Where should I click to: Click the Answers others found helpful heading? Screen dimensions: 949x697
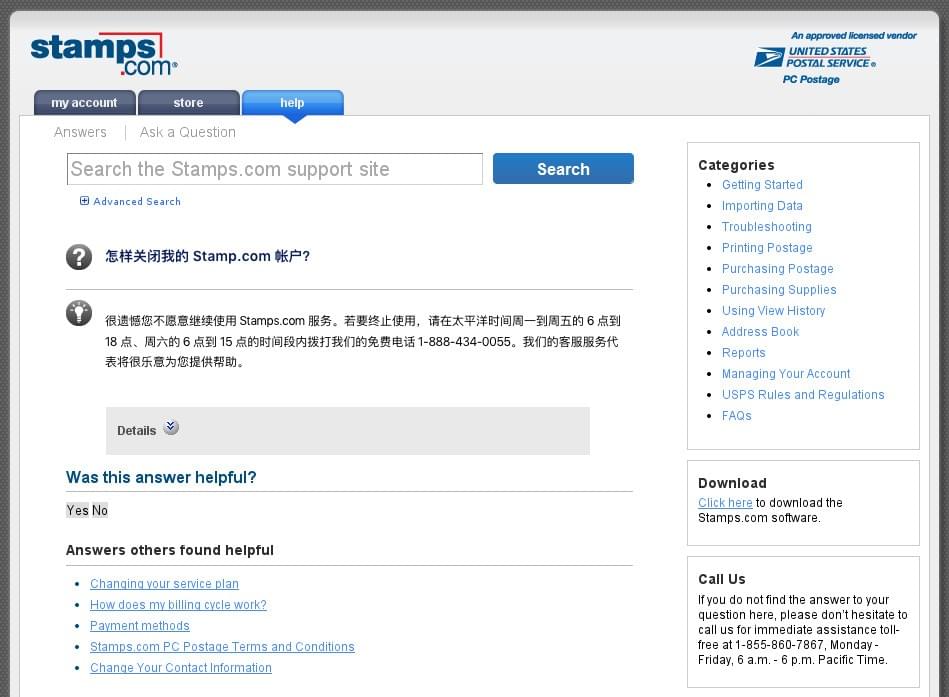click(169, 550)
